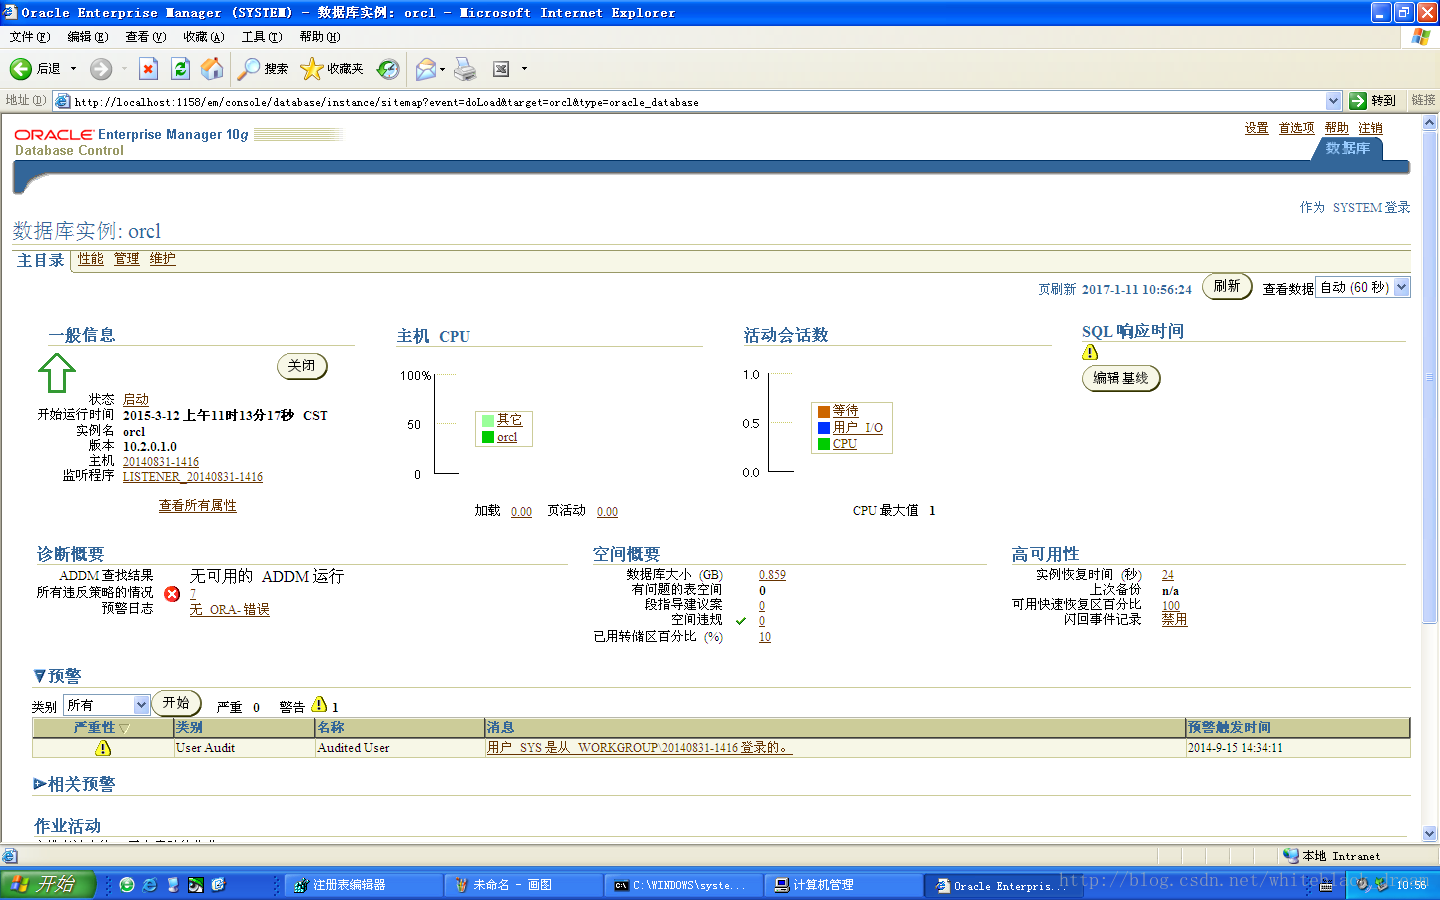
Task: Click the Windows 开始 Start button
Action: click(x=47, y=885)
